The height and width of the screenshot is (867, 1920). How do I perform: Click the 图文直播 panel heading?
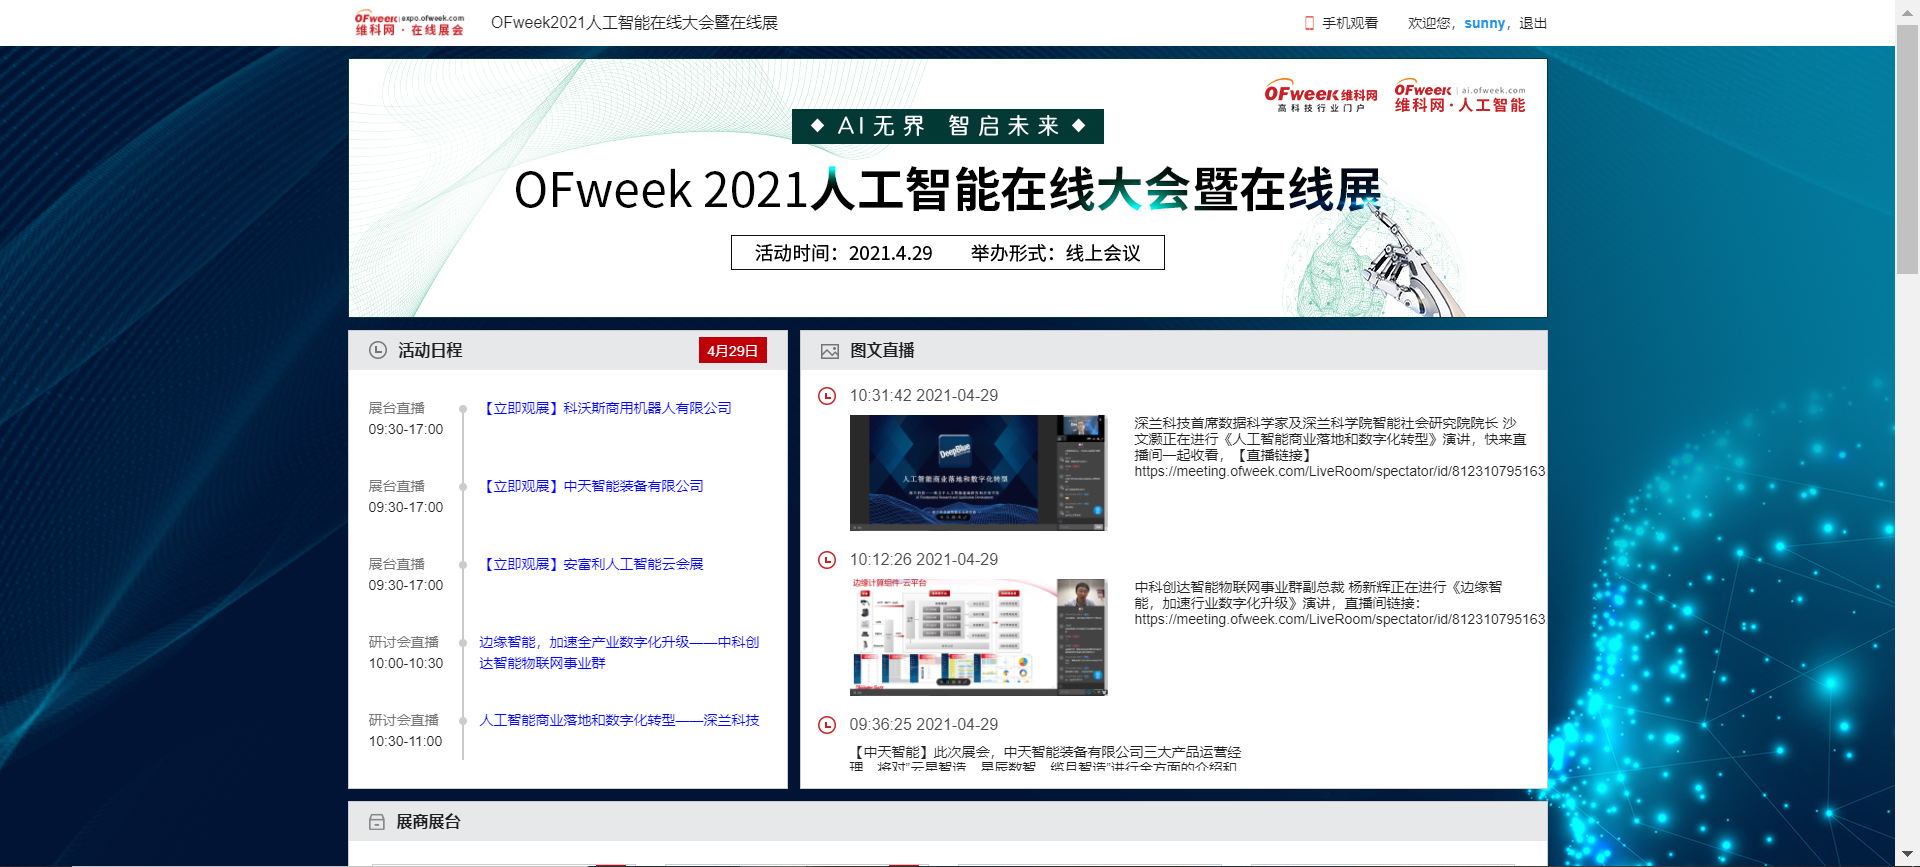pos(882,350)
